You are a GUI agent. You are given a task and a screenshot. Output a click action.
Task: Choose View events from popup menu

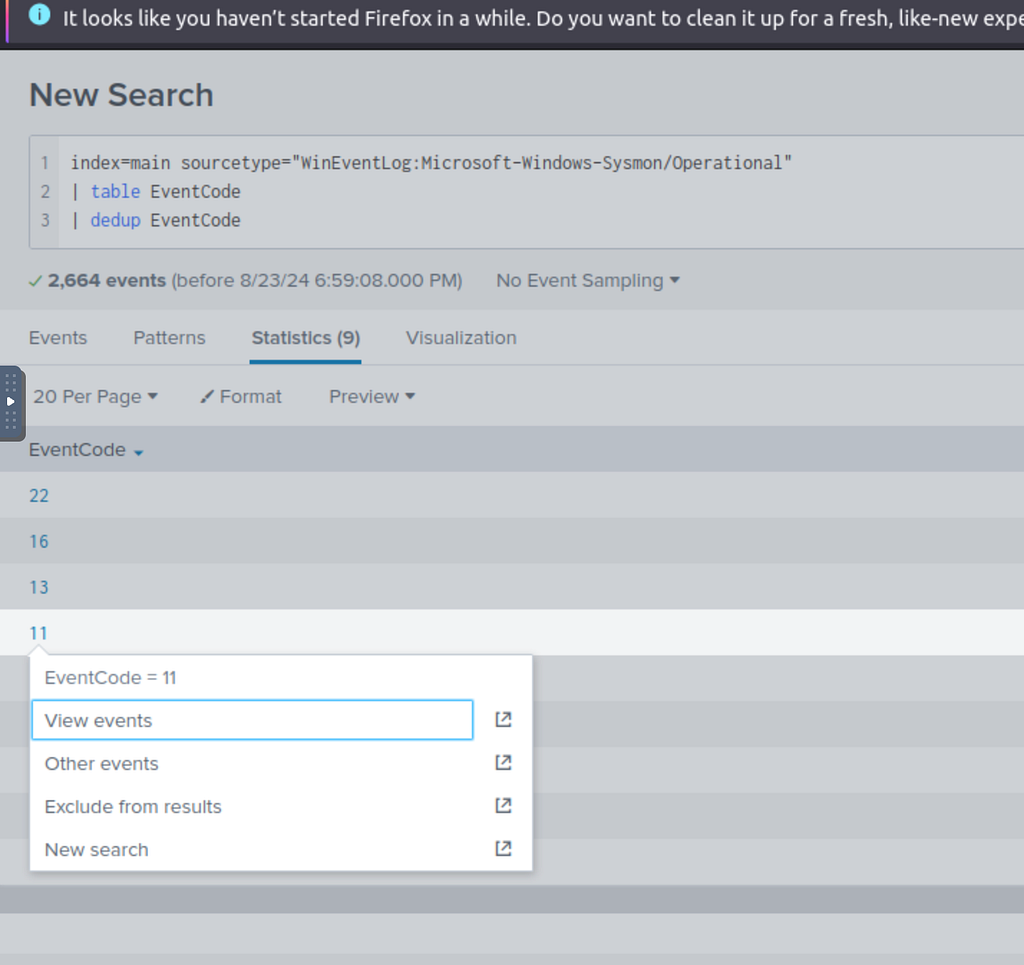pyautogui.click(x=252, y=720)
